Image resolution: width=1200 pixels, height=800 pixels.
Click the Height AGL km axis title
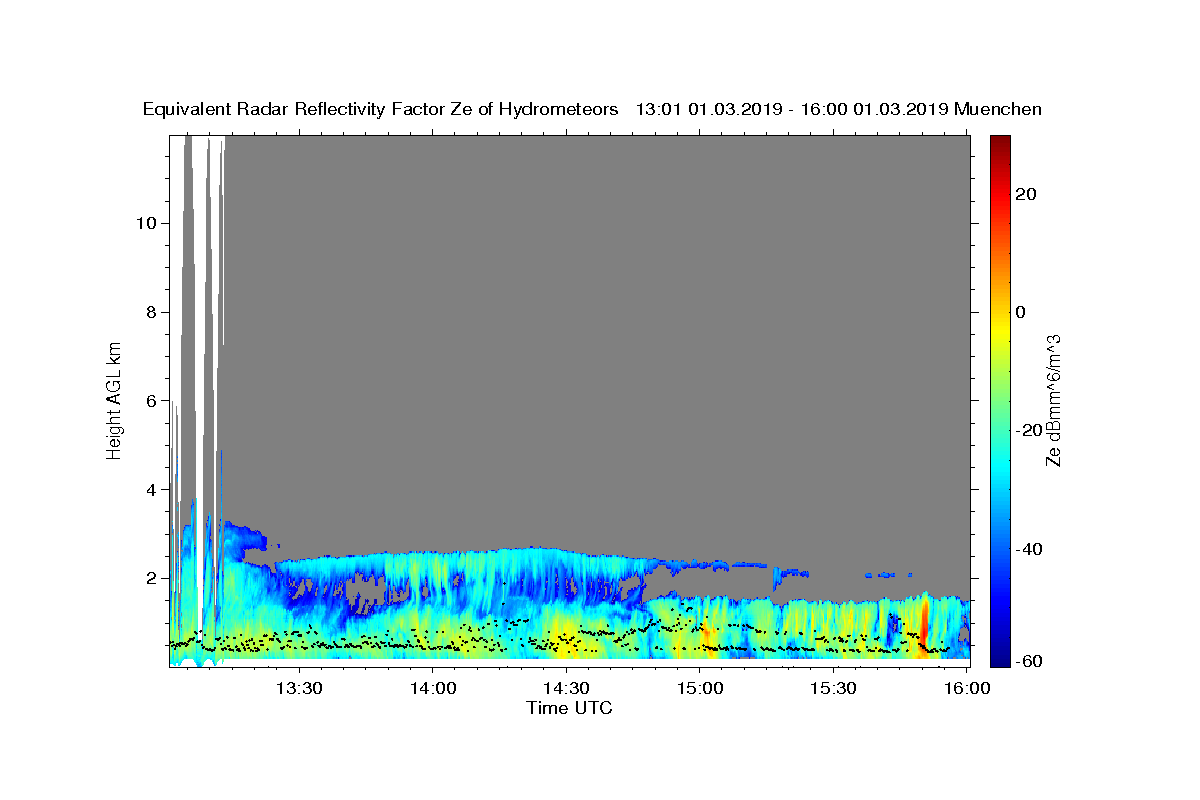coord(115,400)
